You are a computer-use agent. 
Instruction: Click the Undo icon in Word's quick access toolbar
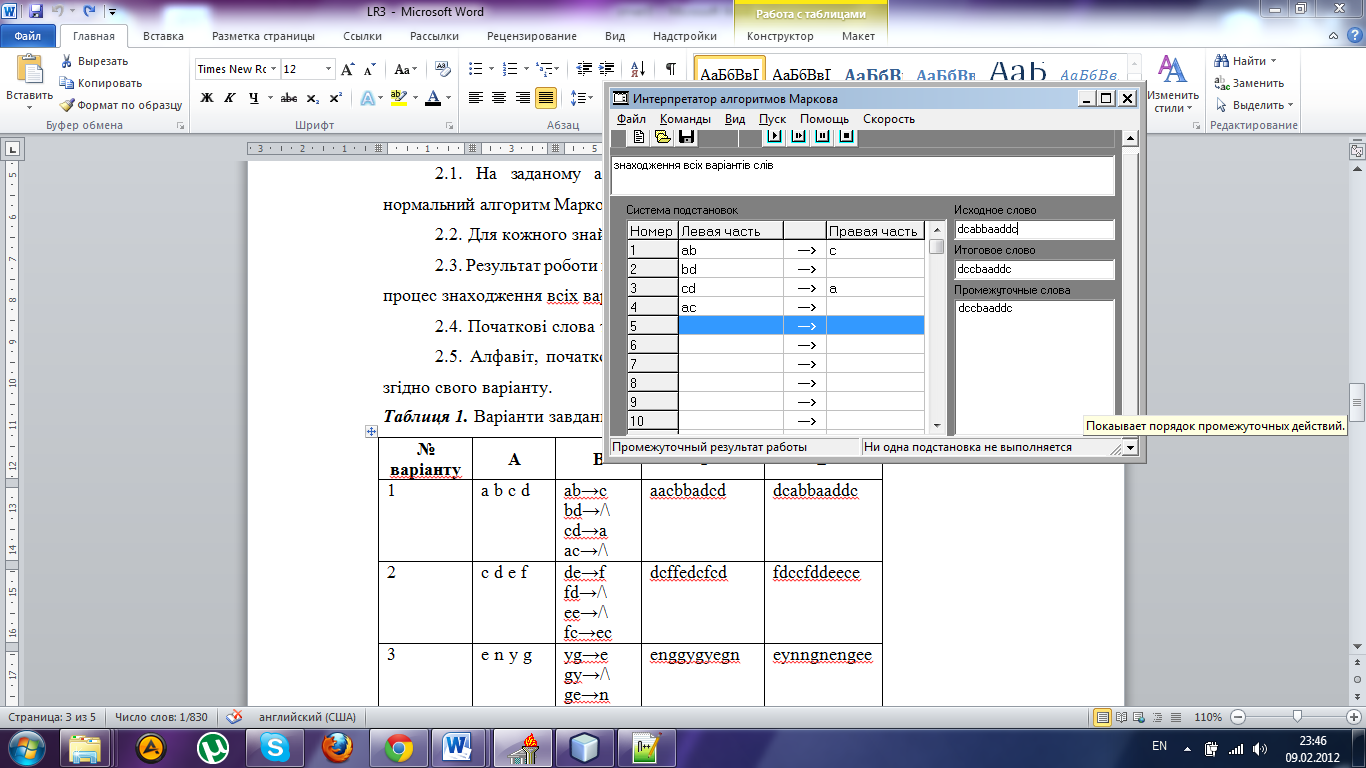(x=60, y=11)
